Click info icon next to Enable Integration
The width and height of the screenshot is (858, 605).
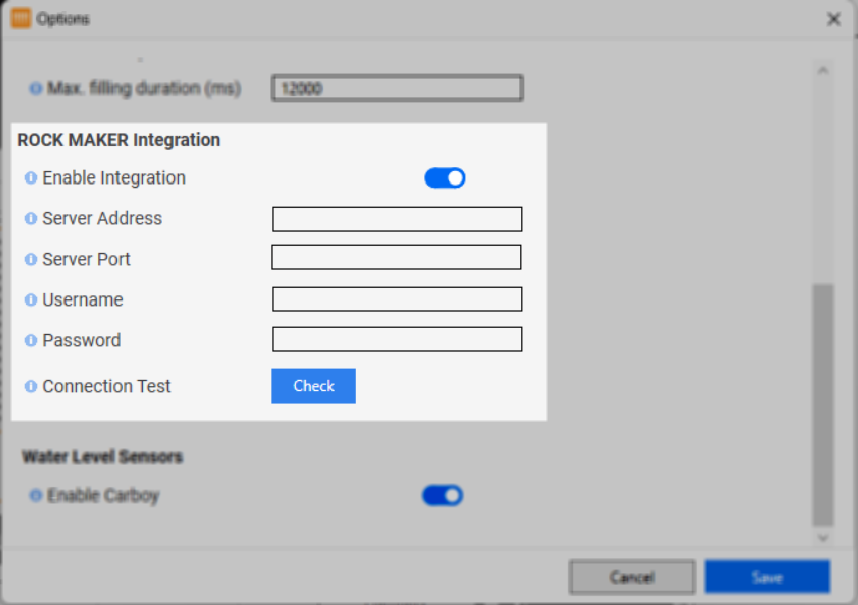31,179
